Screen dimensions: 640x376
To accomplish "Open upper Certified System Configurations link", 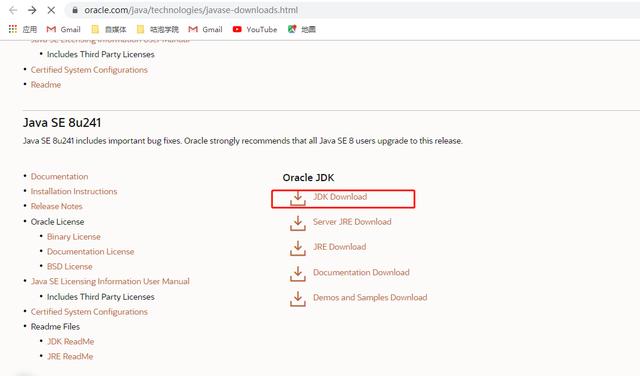I will coord(89,70).
